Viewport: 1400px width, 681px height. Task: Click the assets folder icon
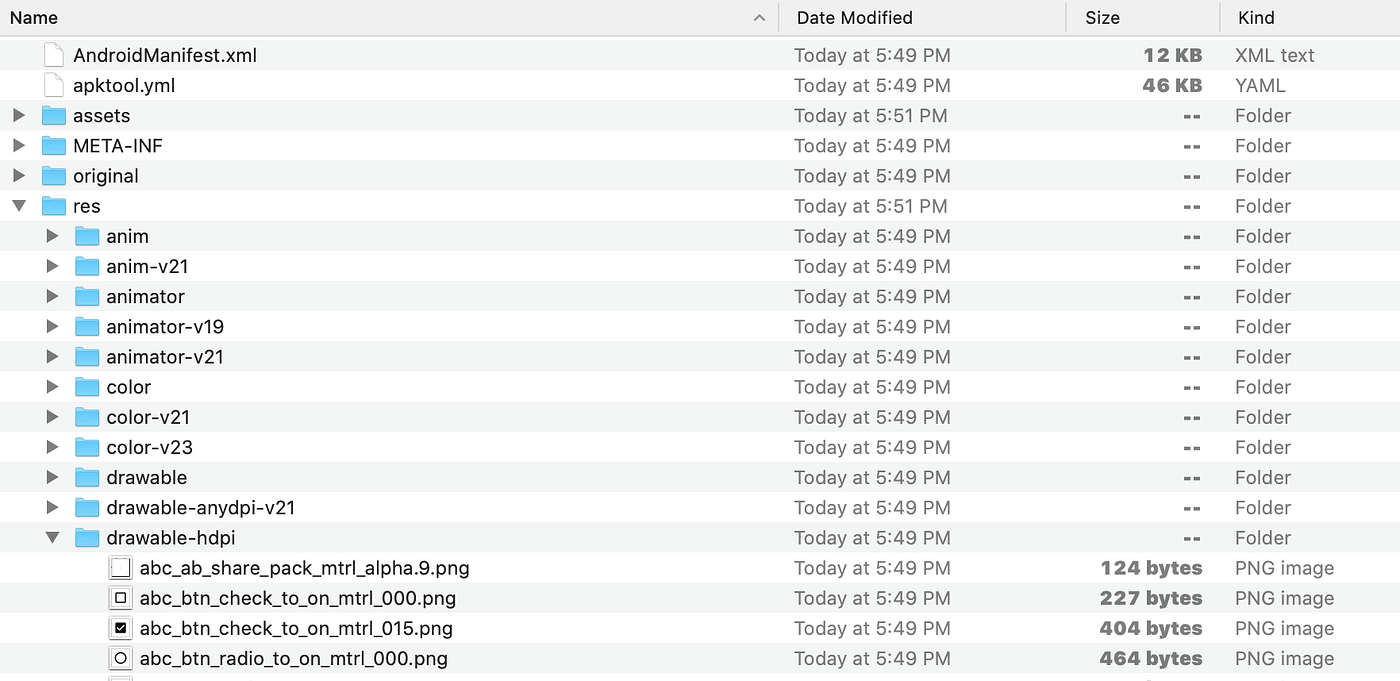click(54, 115)
